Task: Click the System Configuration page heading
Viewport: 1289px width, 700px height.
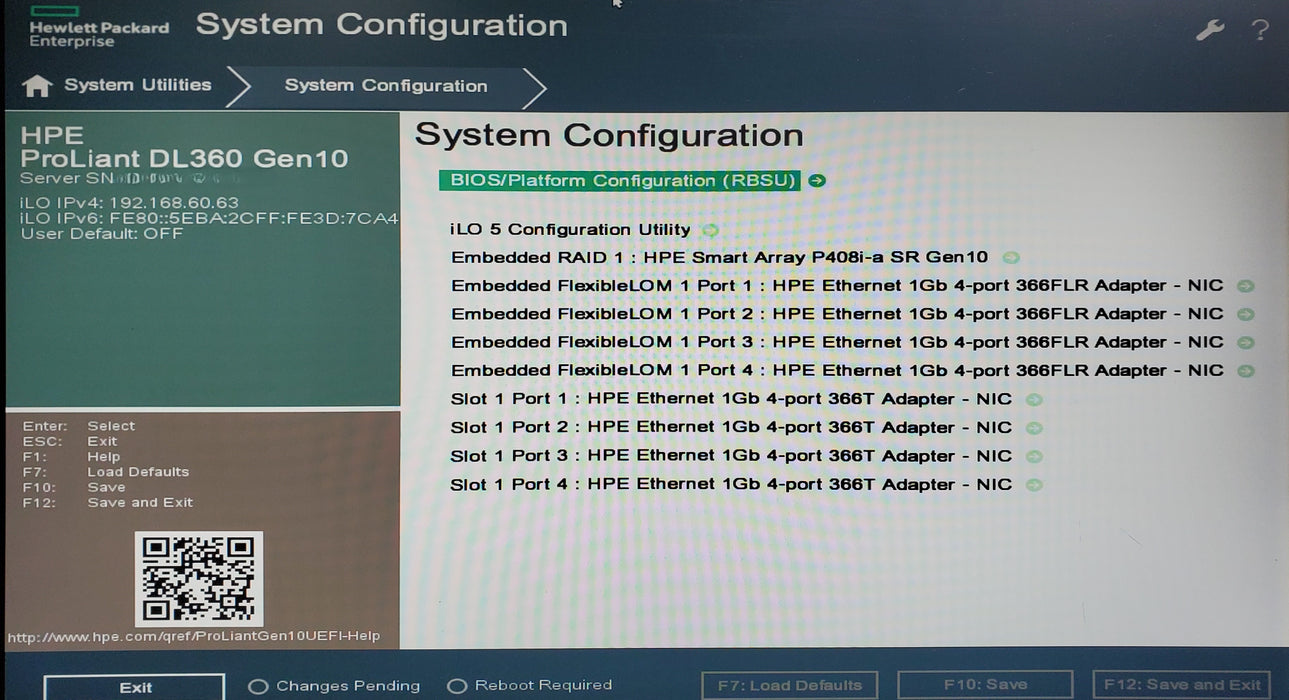Action: pyautogui.click(x=609, y=135)
